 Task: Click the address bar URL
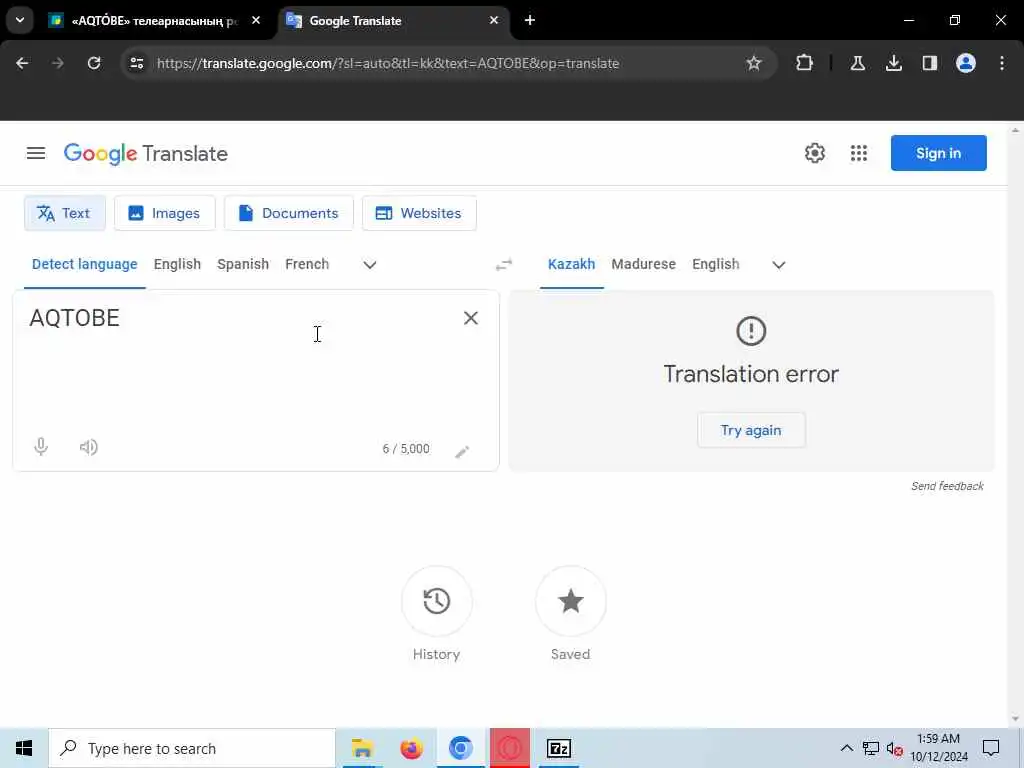pyautogui.click(x=388, y=63)
